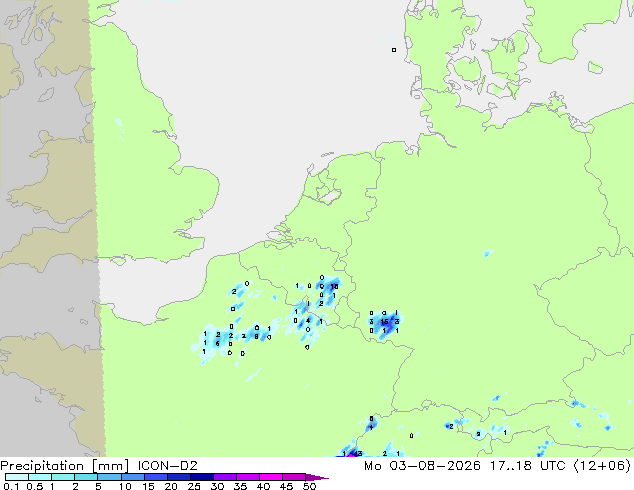The width and height of the screenshot is (634, 490).
Task: Click the 0.1–0.5 mm legend color swatch
Action: click(17, 477)
